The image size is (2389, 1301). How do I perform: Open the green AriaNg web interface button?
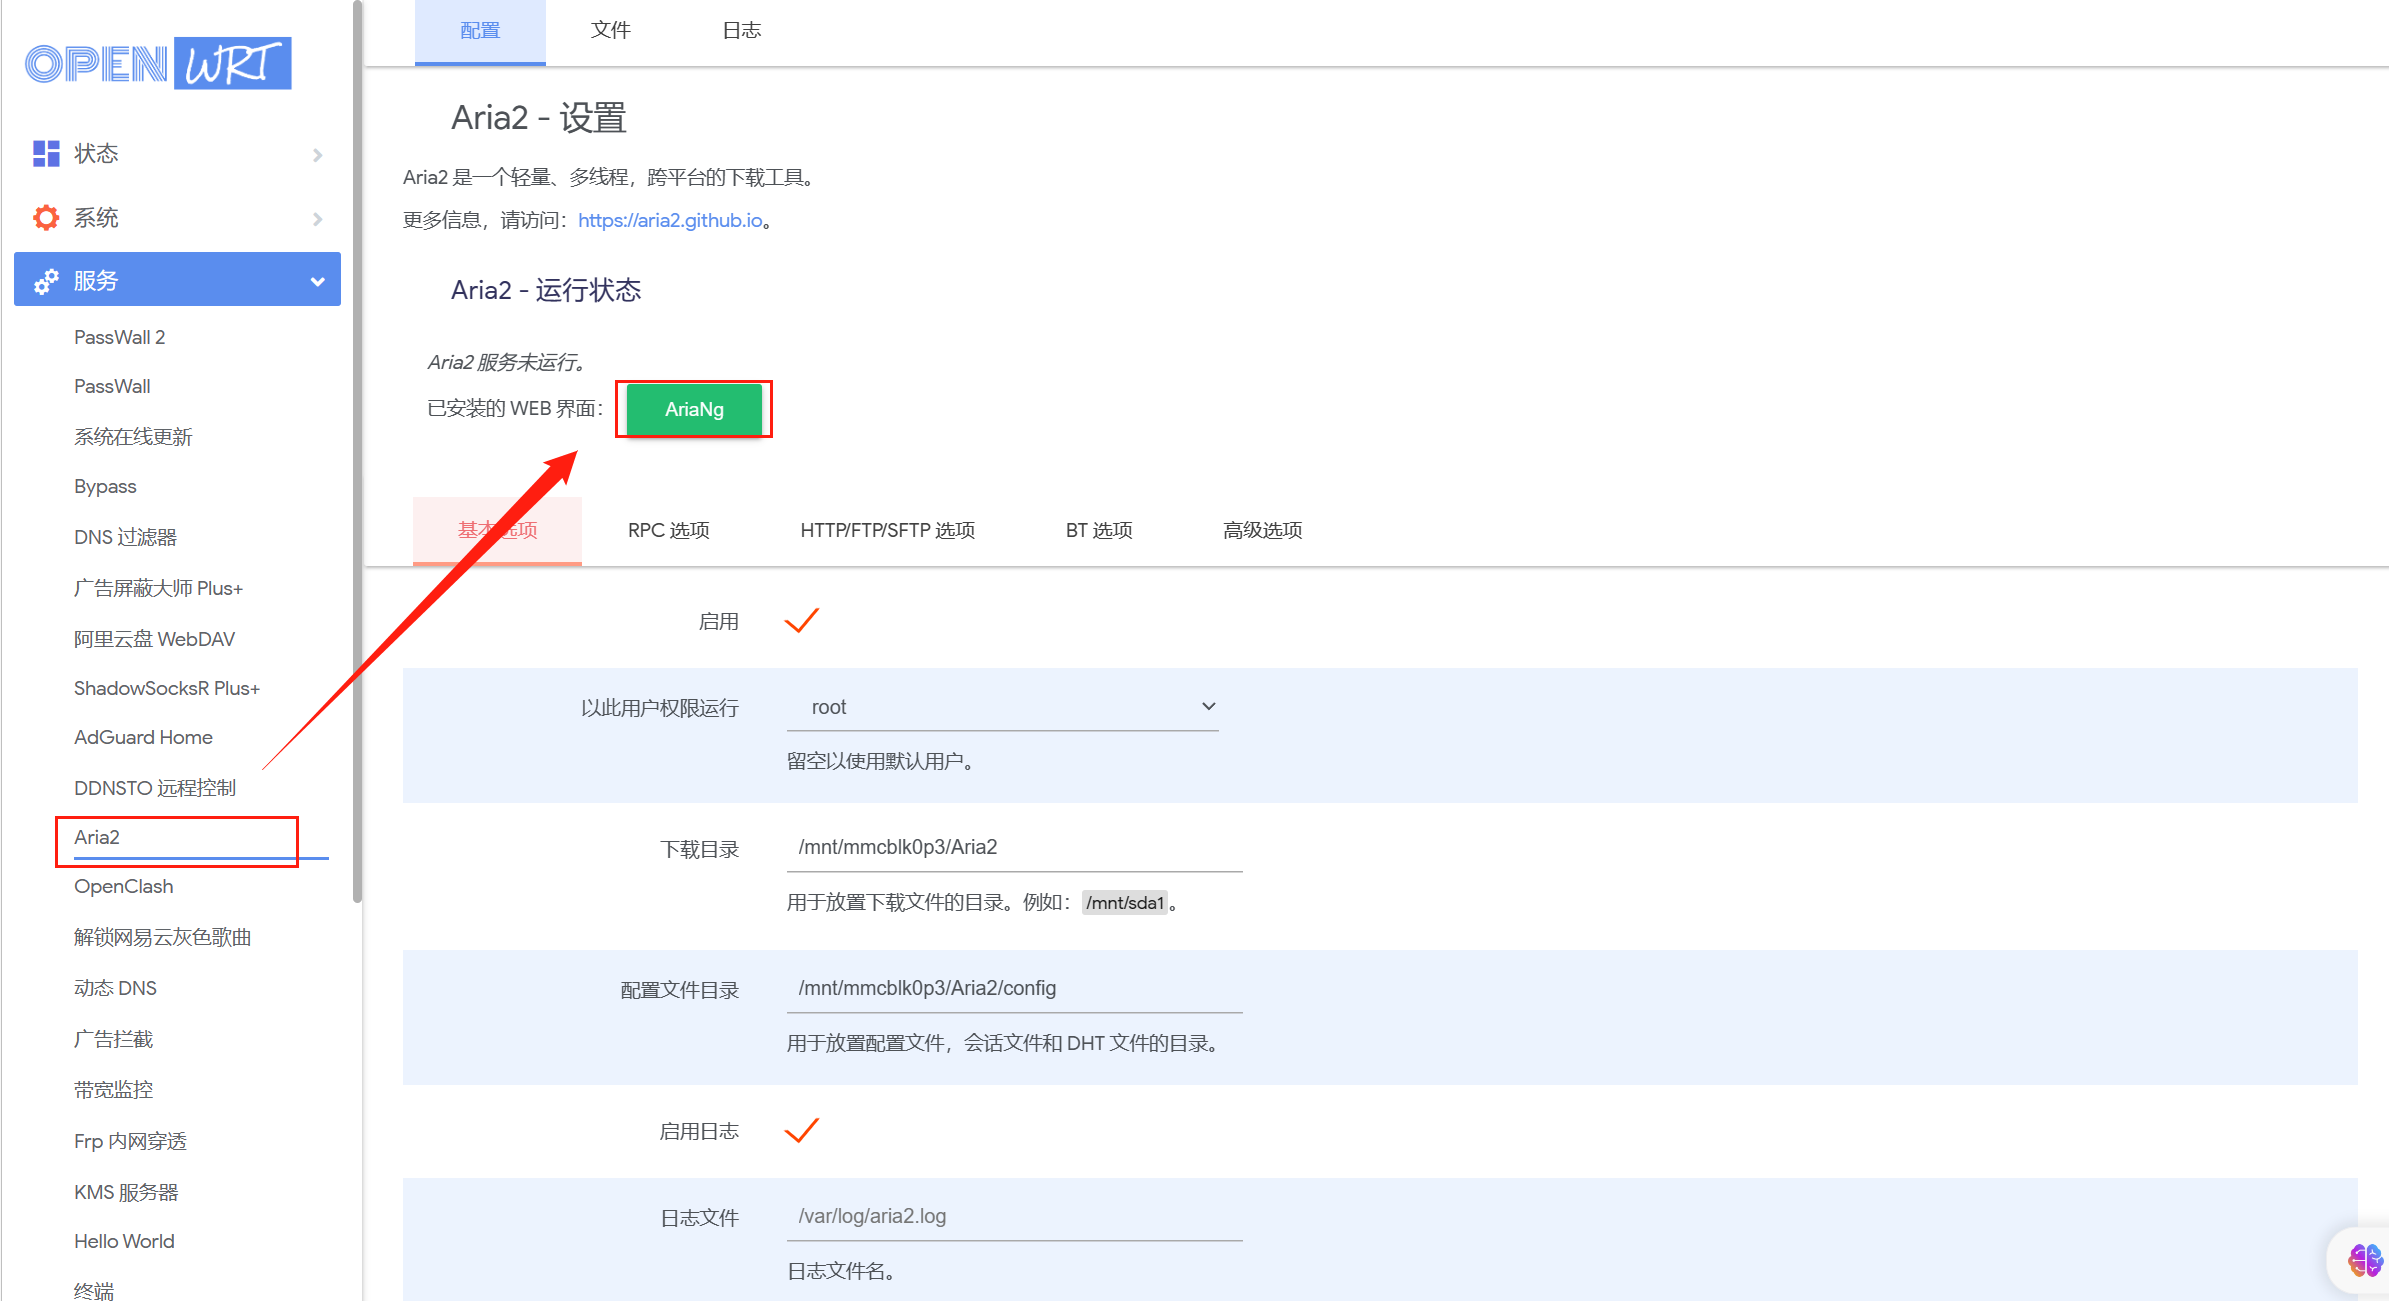(694, 409)
